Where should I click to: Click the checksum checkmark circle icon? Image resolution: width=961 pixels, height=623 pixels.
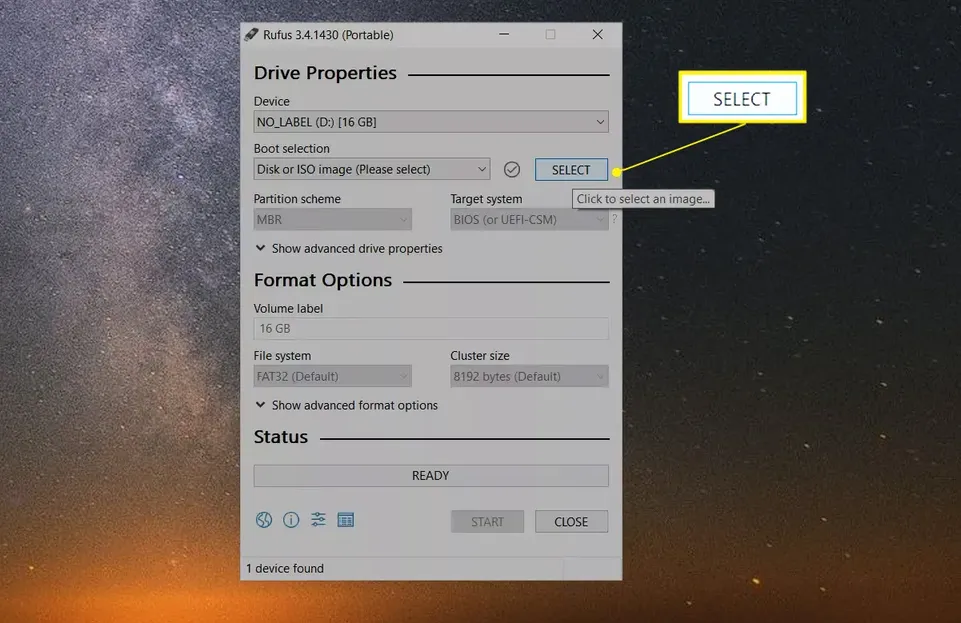coord(512,170)
